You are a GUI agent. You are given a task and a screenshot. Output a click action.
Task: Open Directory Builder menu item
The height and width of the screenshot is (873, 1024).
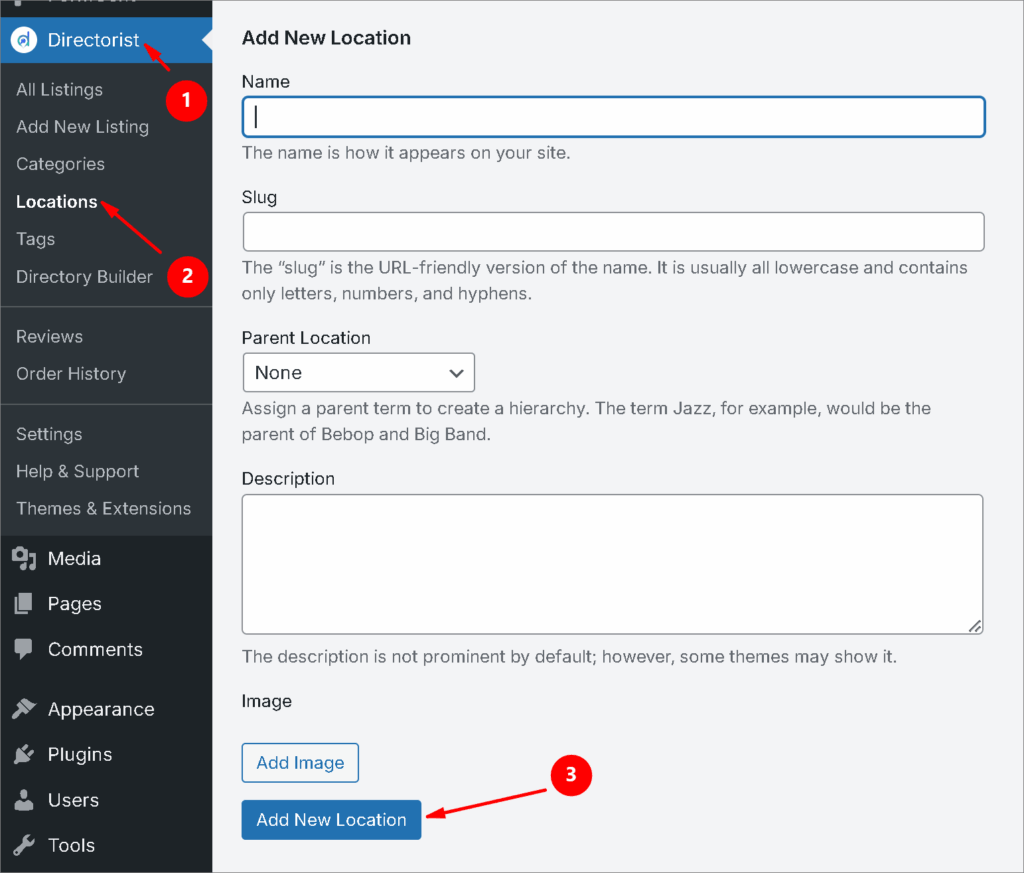pyautogui.click(x=84, y=277)
